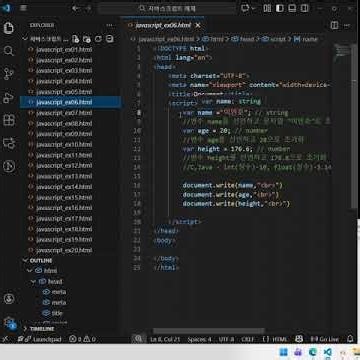Image resolution: width=360 pixels, height=360 pixels.
Task: Collapse the head node in Outline
Action: click(34, 281)
